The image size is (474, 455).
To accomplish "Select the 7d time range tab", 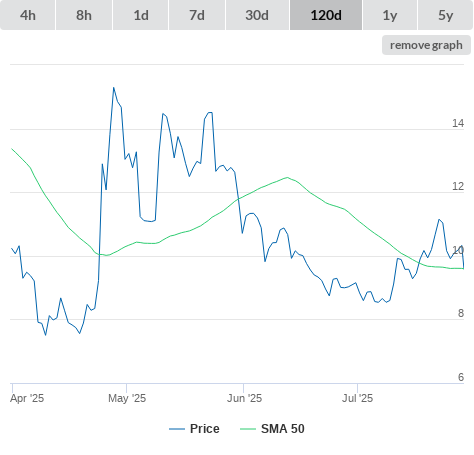I will tap(197, 15).
